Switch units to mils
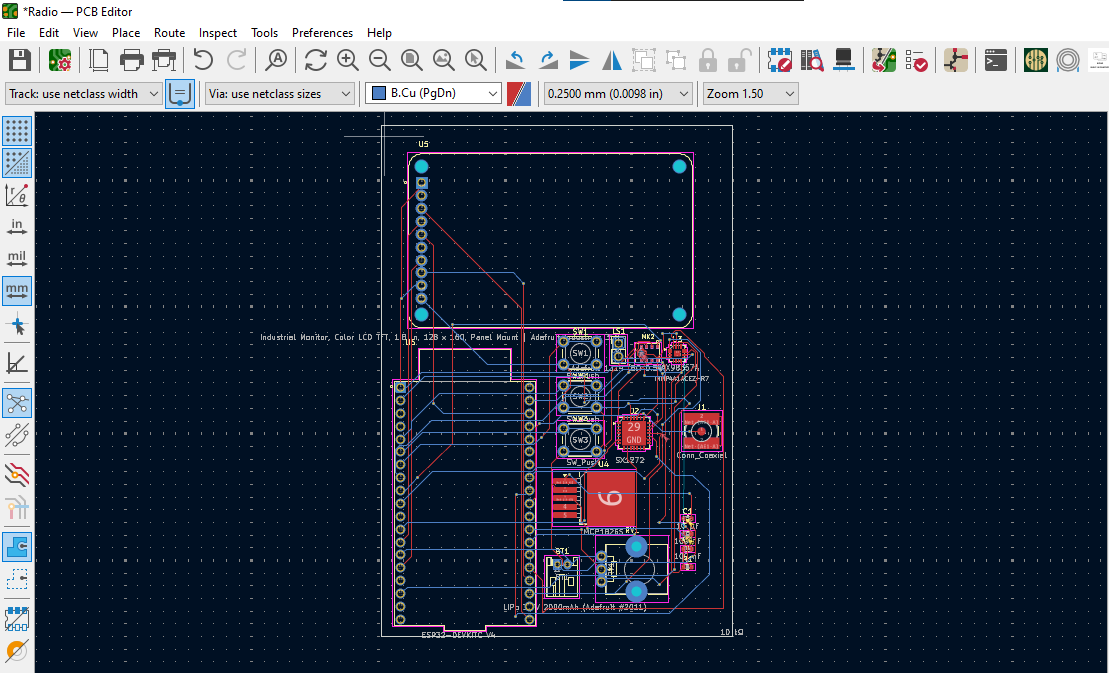Viewport: 1109px width, 673px height. coord(17,259)
